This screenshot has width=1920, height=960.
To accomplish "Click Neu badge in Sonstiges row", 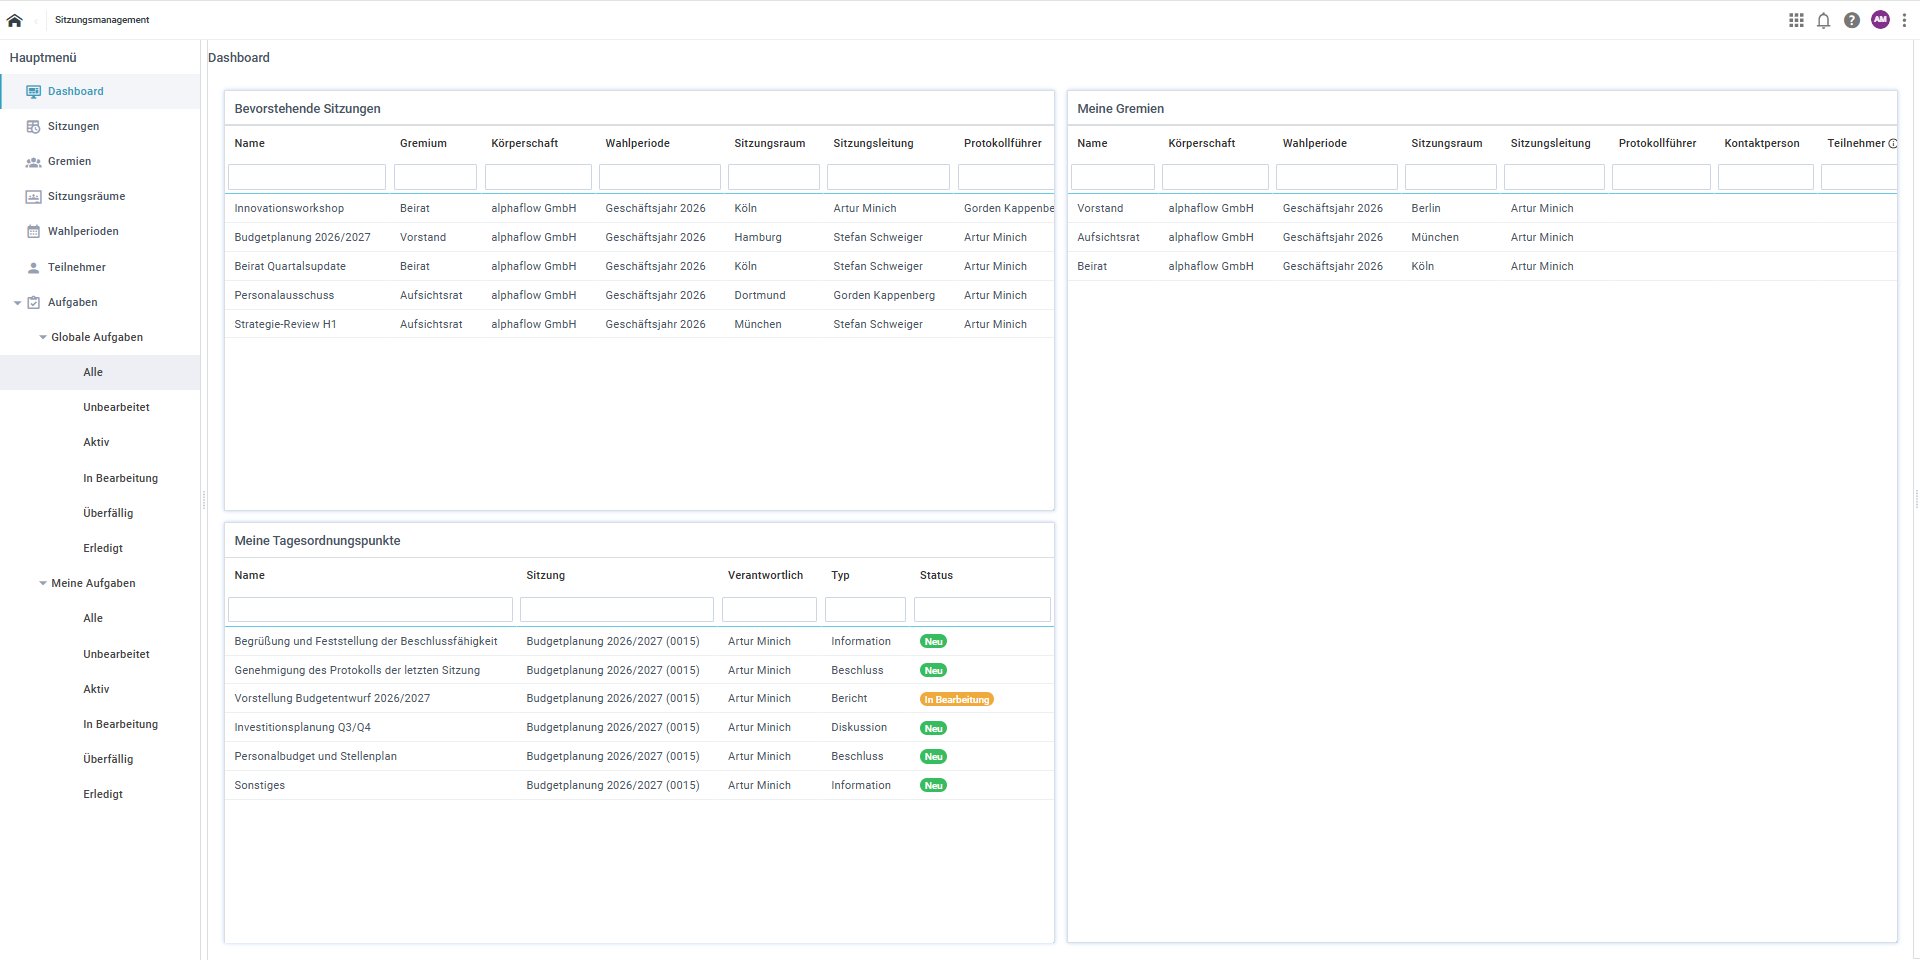I will [x=933, y=786].
